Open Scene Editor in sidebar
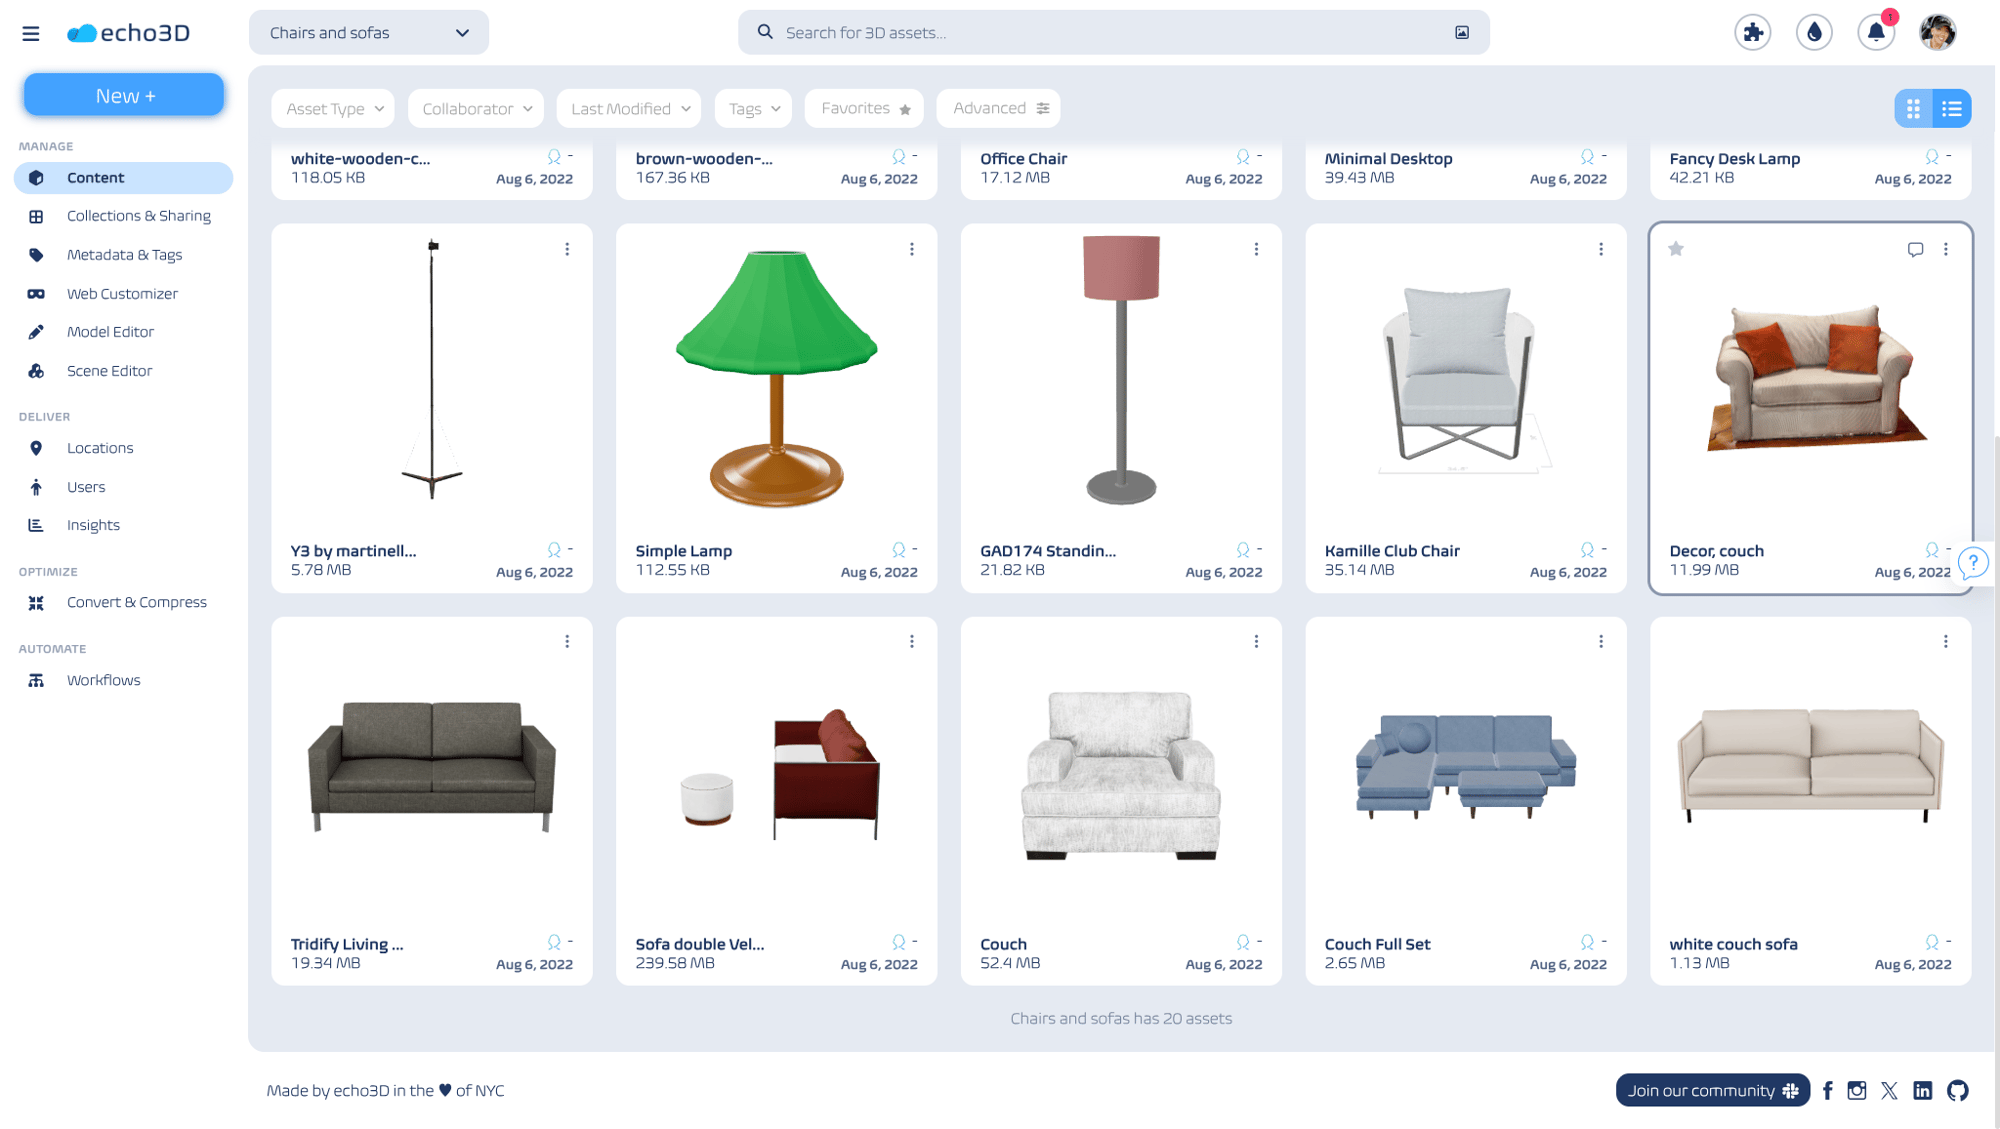2000x1129 pixels. click(x=110, y=371)
